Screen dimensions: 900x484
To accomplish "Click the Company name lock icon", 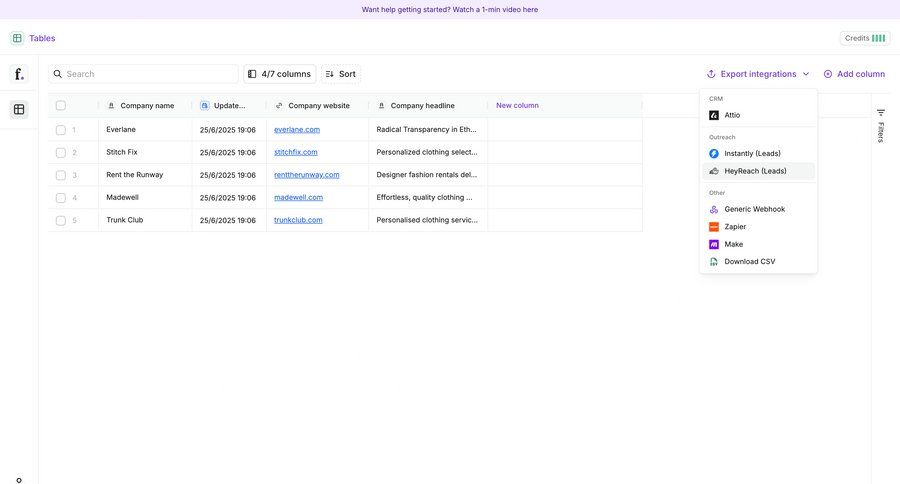I will [111, 106].
